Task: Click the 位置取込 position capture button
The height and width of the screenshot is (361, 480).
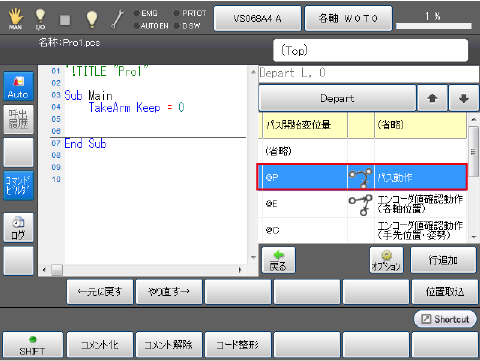Action: tap(445, 292)
